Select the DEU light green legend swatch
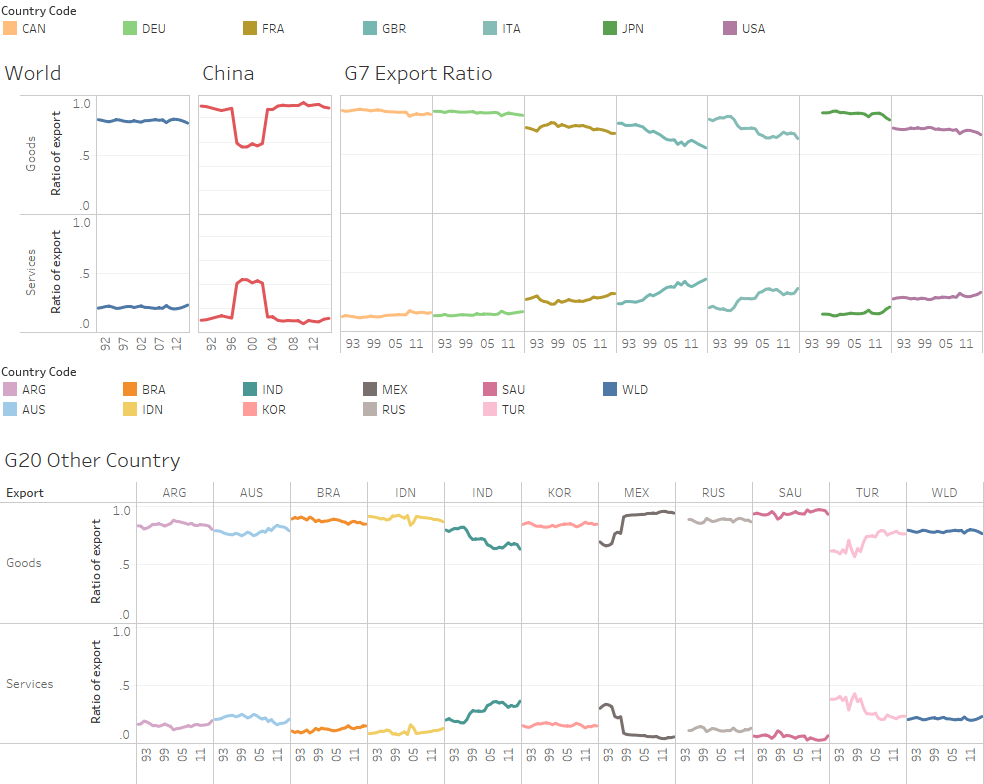984x784 pixels. [130, 28]
